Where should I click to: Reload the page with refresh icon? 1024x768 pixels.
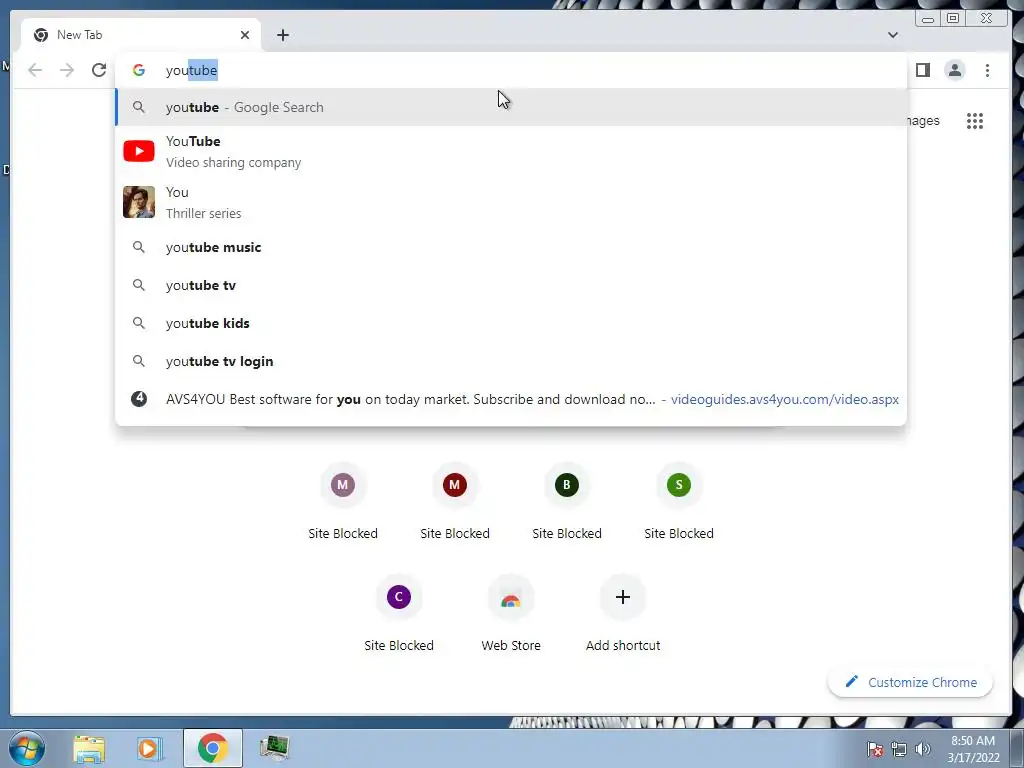[x=99, y=70]
